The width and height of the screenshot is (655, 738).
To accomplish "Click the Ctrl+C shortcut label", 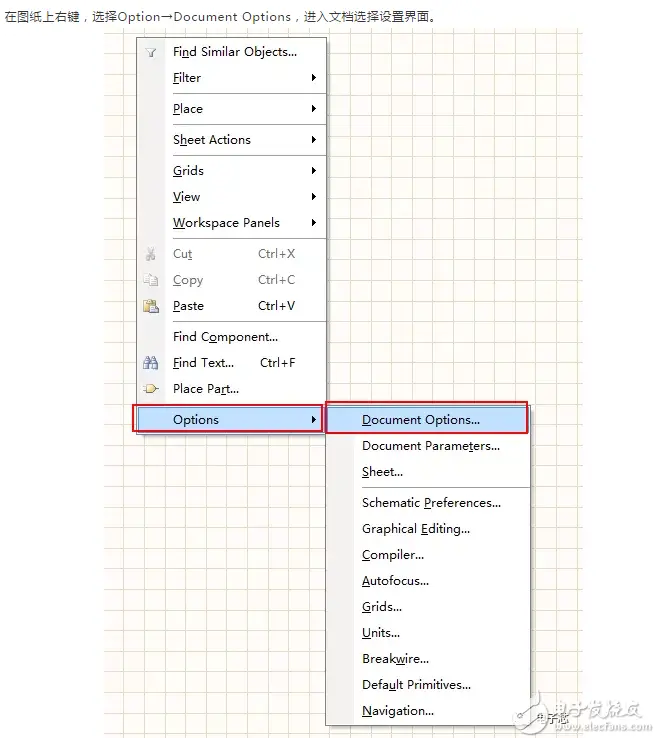I will [x=277, y=280].
